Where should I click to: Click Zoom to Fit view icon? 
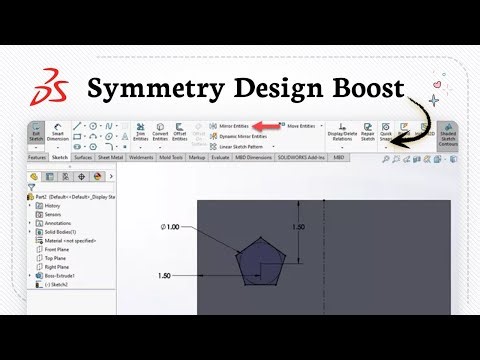(385, 159)
